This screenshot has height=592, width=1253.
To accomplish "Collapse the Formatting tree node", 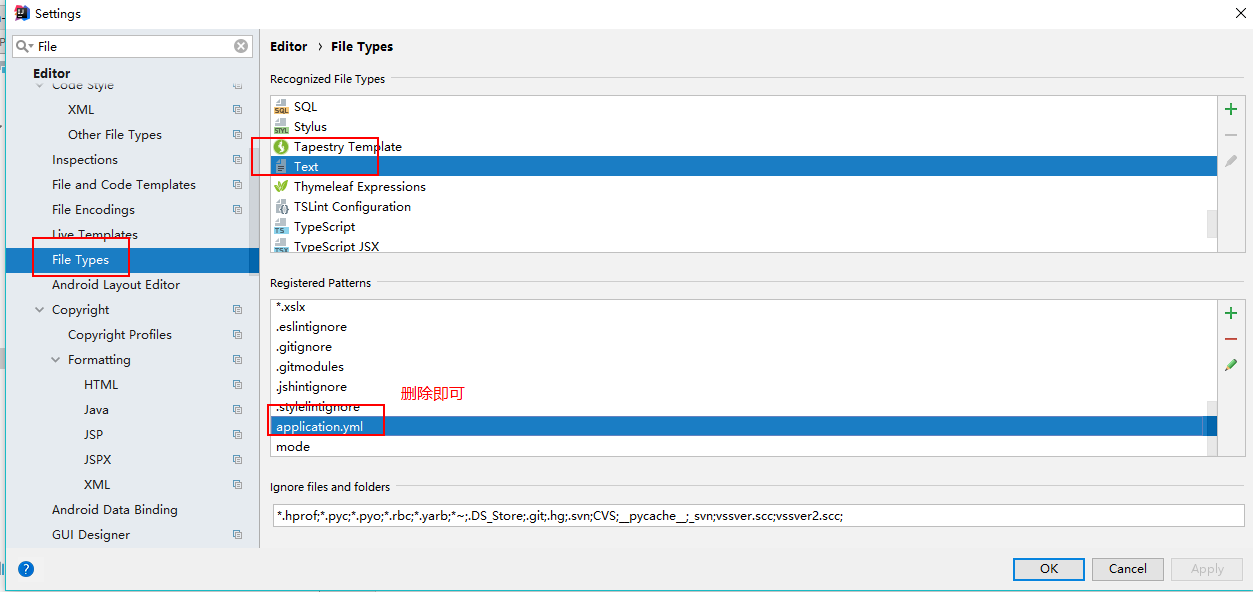I will (x=56, y=360).
